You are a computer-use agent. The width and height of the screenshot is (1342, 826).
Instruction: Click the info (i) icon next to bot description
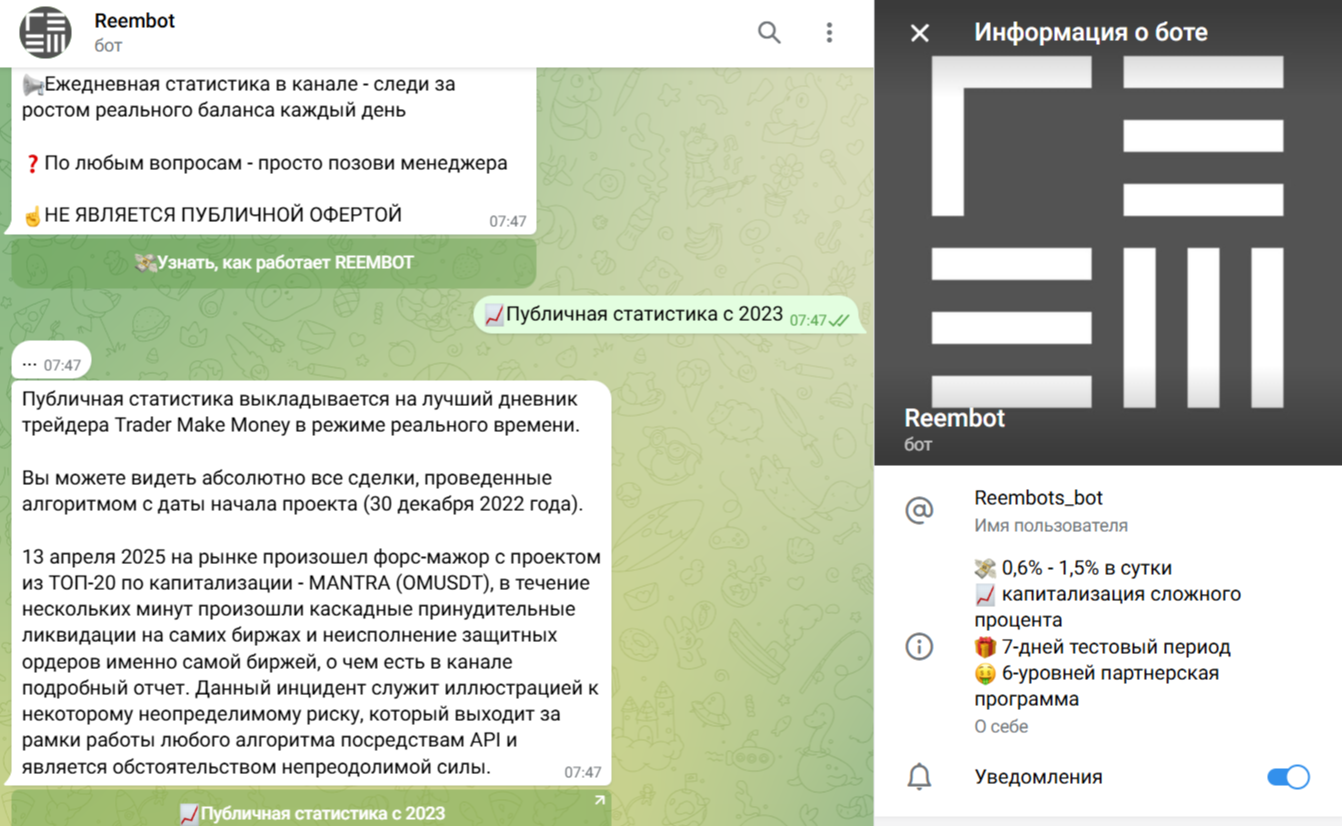[x=919, y=647]
